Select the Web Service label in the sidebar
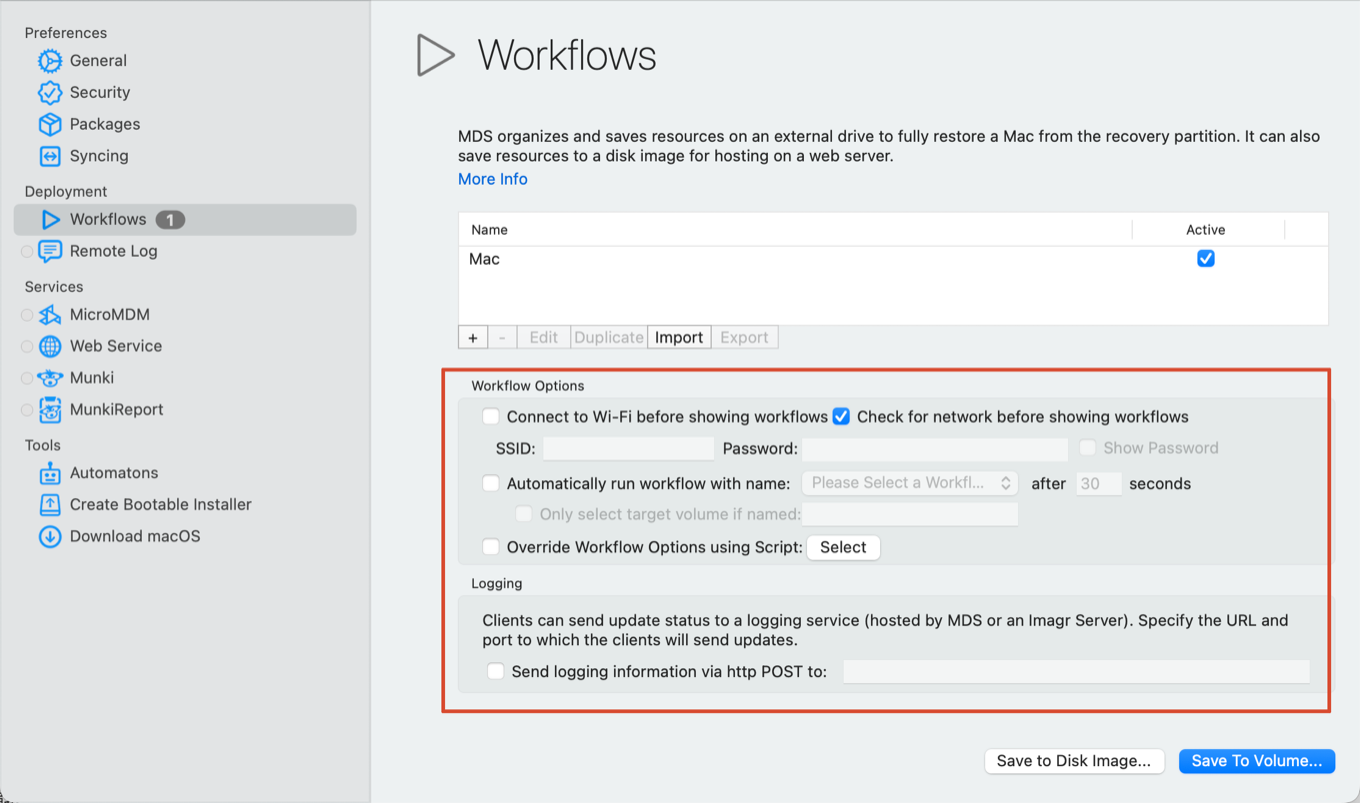 point(116,346)
